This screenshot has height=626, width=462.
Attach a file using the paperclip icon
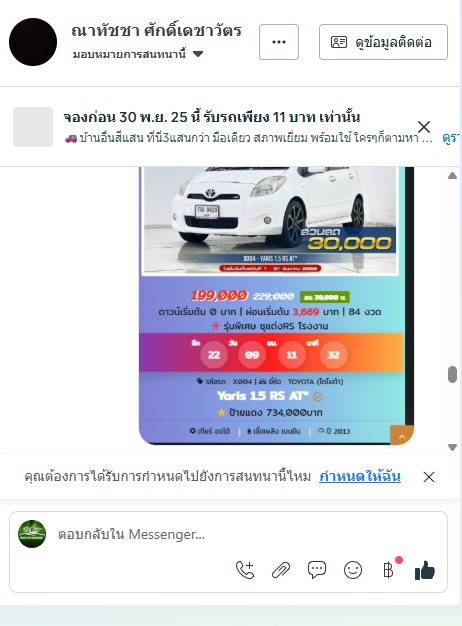coord(281,570)
